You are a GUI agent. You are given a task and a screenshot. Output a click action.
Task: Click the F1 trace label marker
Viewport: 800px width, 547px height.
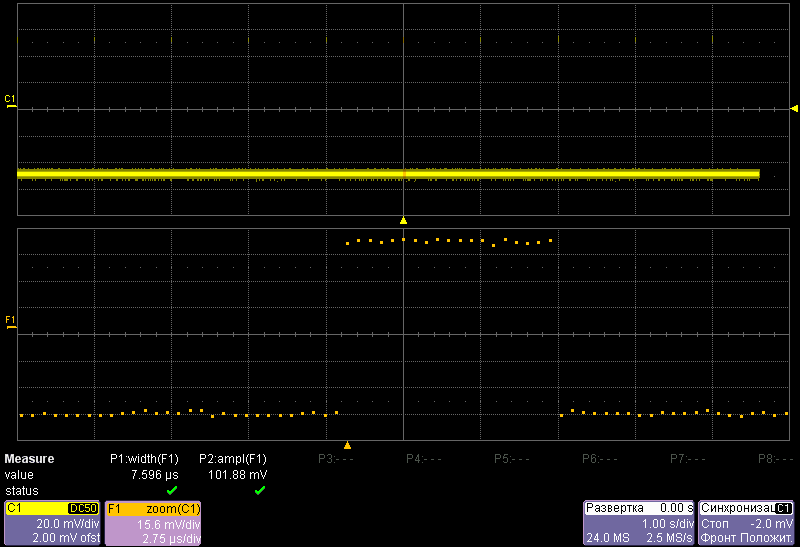(x=10, y=321)
